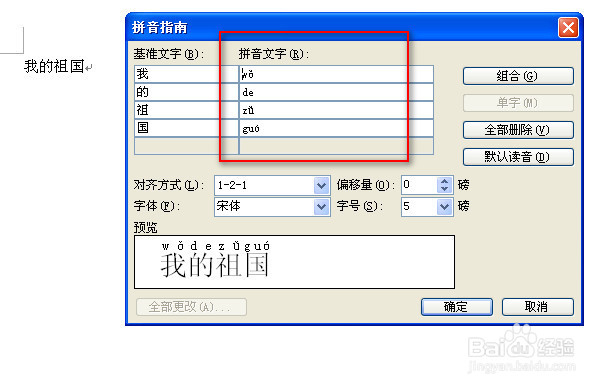Click the preview box showing 我的祖国
The width and height of the screenshot is (611, 388).
click(x=294, y=262)
